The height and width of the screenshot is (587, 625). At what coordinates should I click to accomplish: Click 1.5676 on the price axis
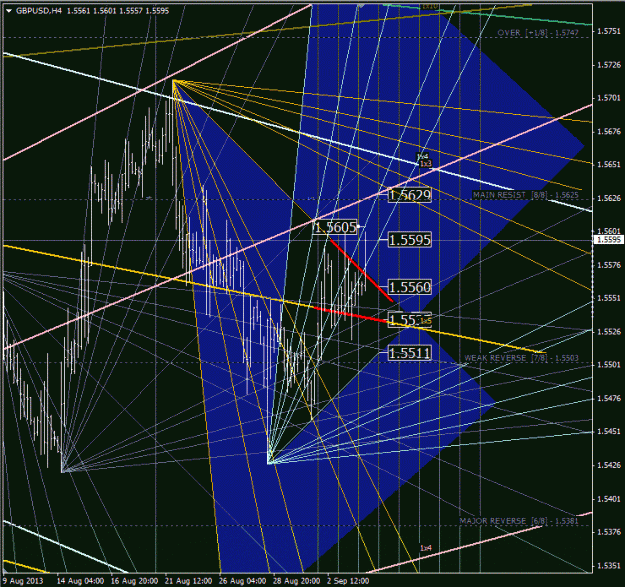click(x=609, y=131)
